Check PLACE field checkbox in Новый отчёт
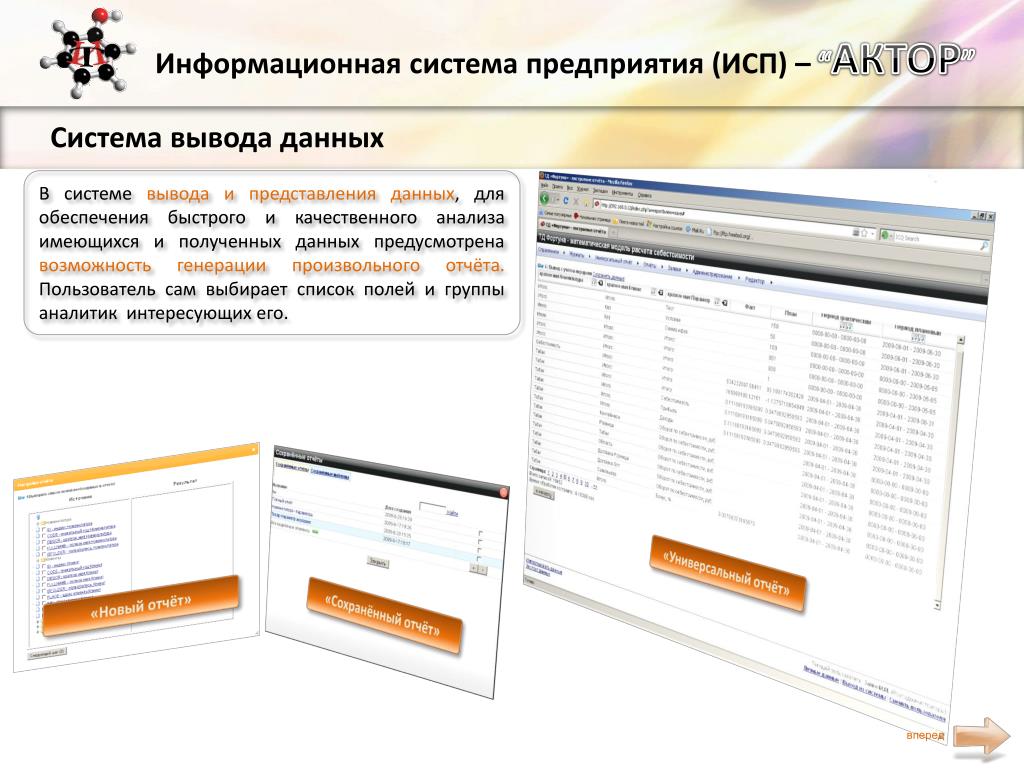 click(x=44, y=597)
